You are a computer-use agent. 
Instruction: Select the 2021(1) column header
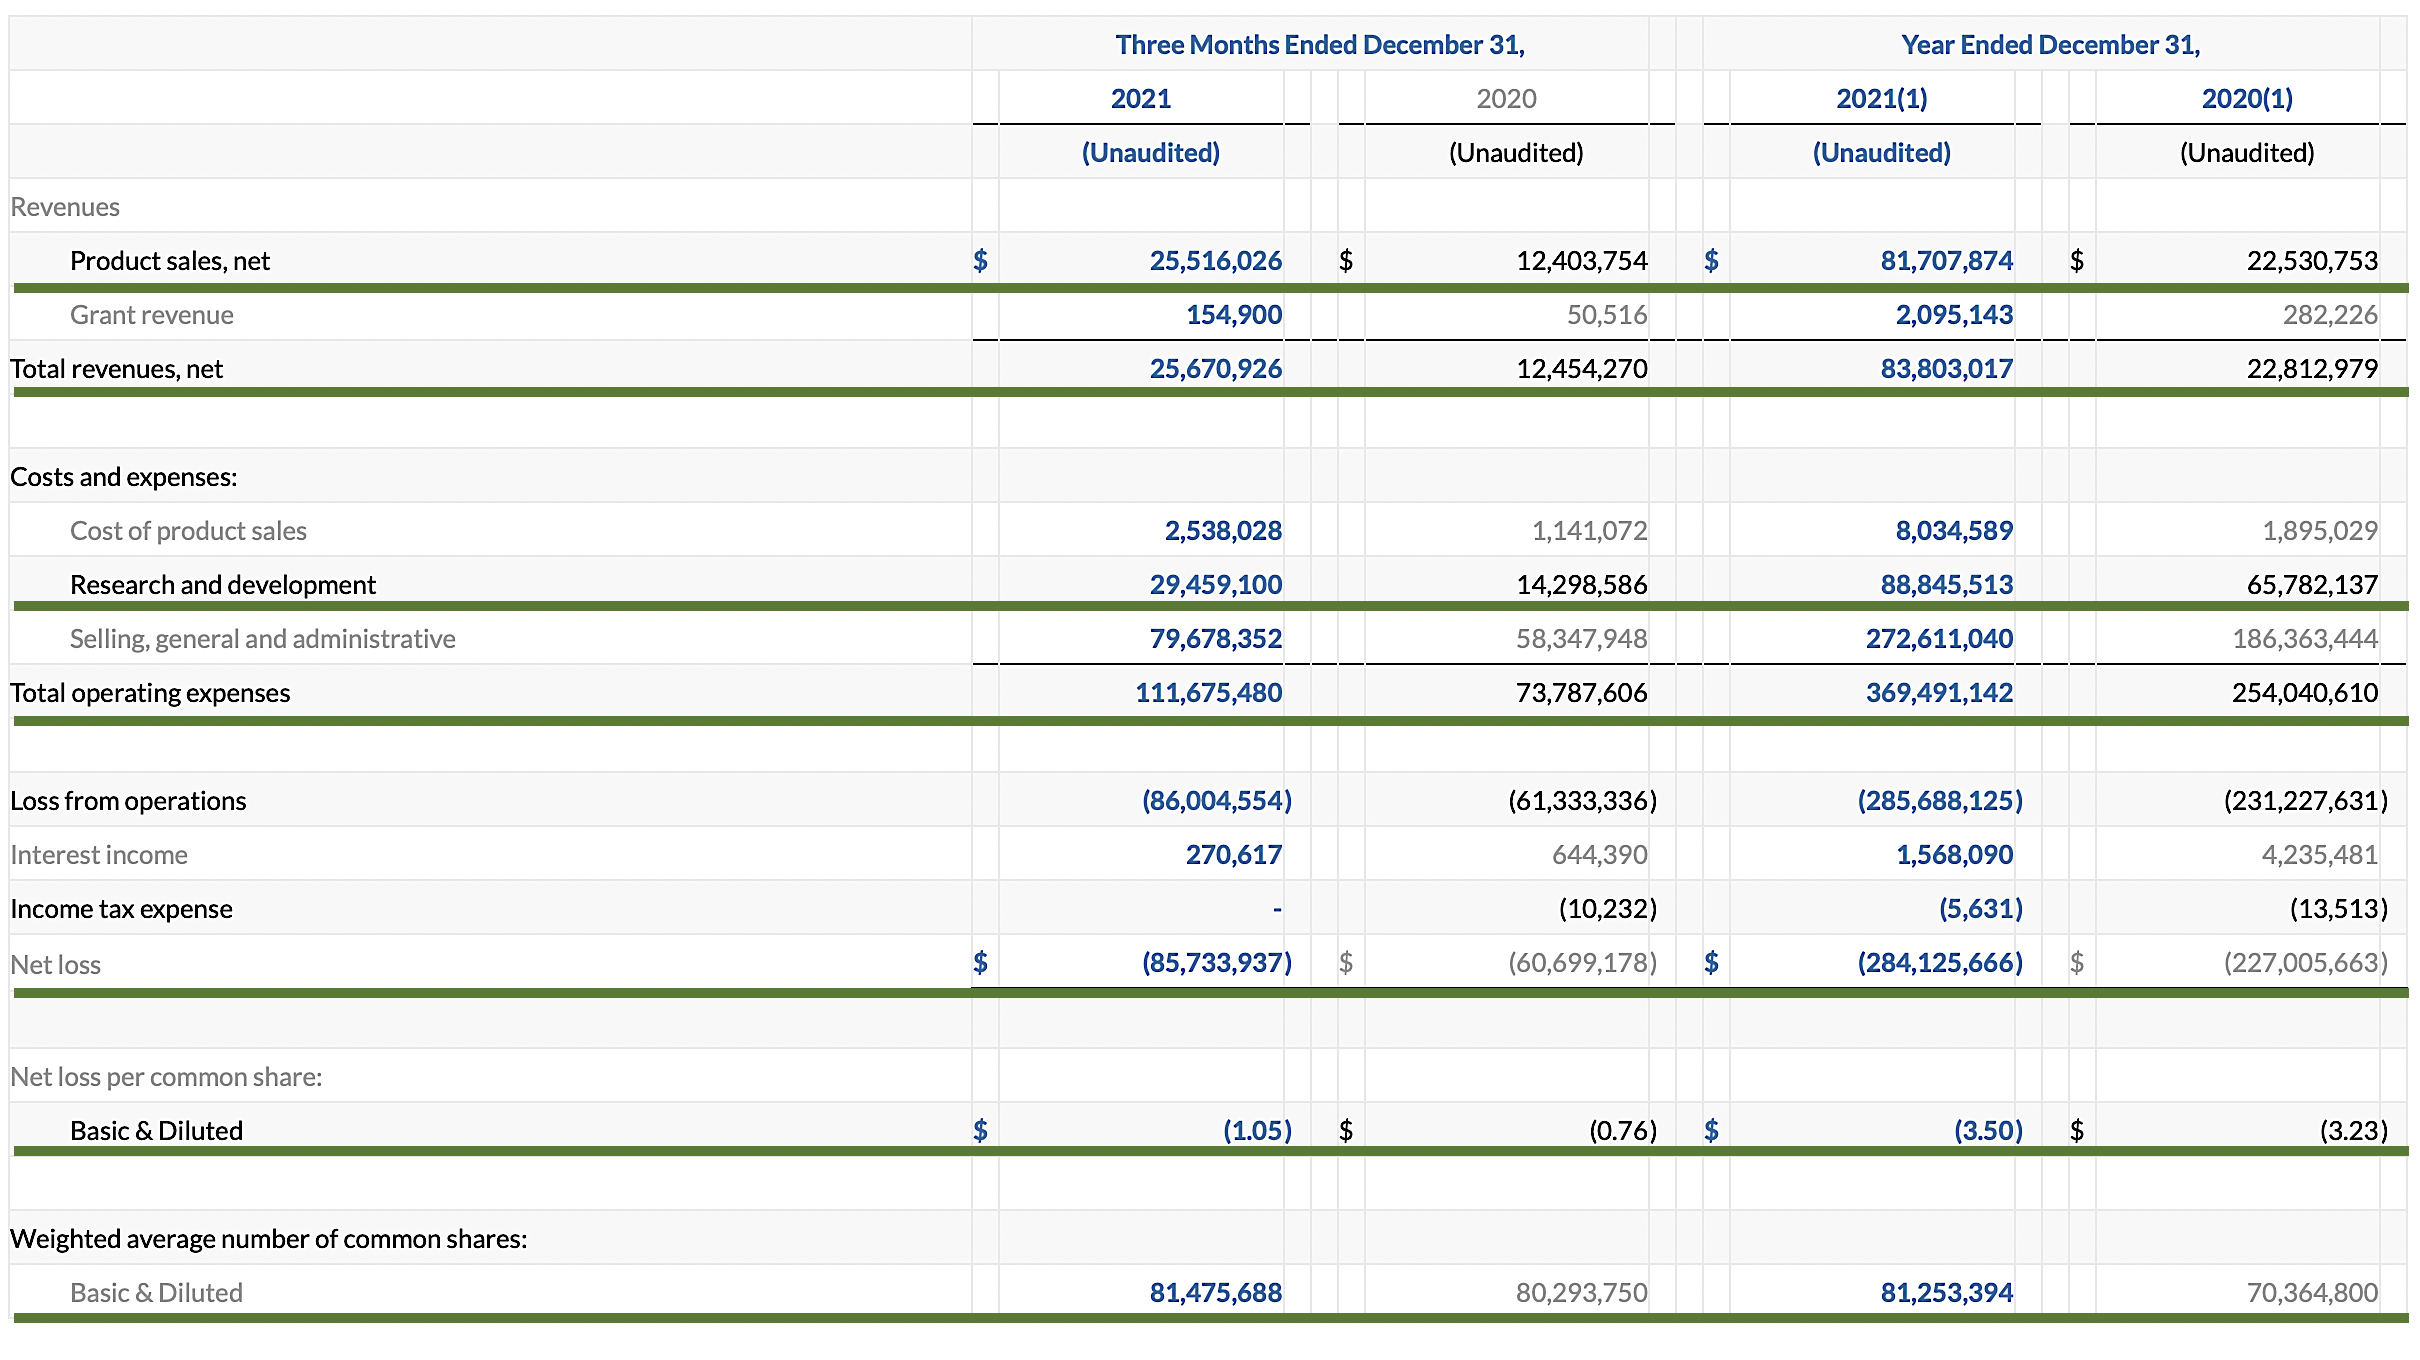coord(1881,99)
